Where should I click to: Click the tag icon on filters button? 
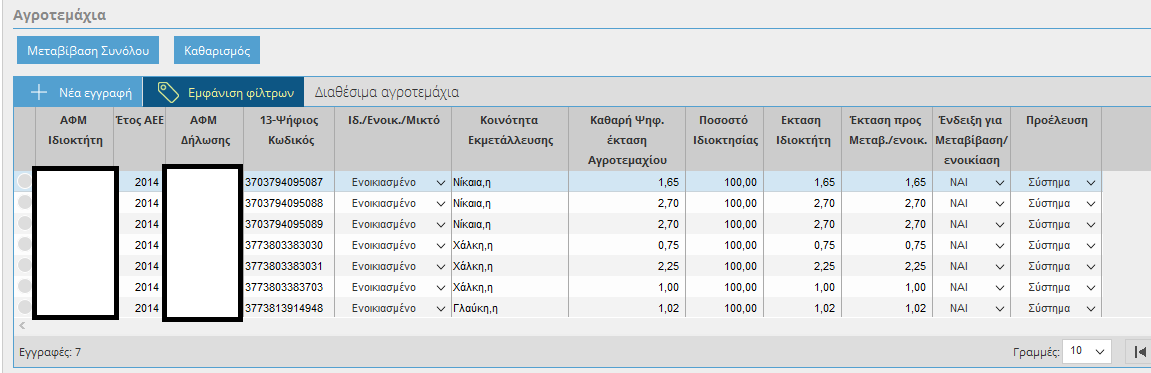[169, 93]
